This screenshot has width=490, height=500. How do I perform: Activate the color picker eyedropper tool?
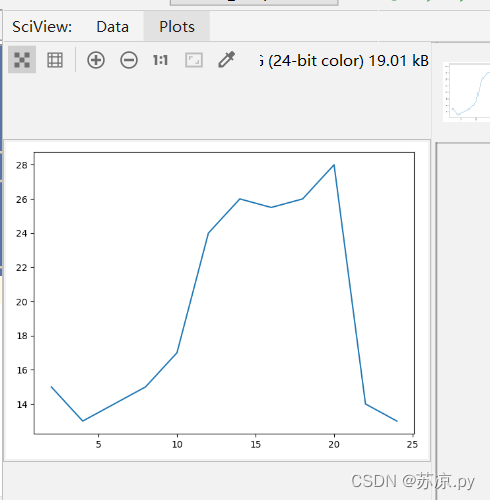click(x=227, y=60)
